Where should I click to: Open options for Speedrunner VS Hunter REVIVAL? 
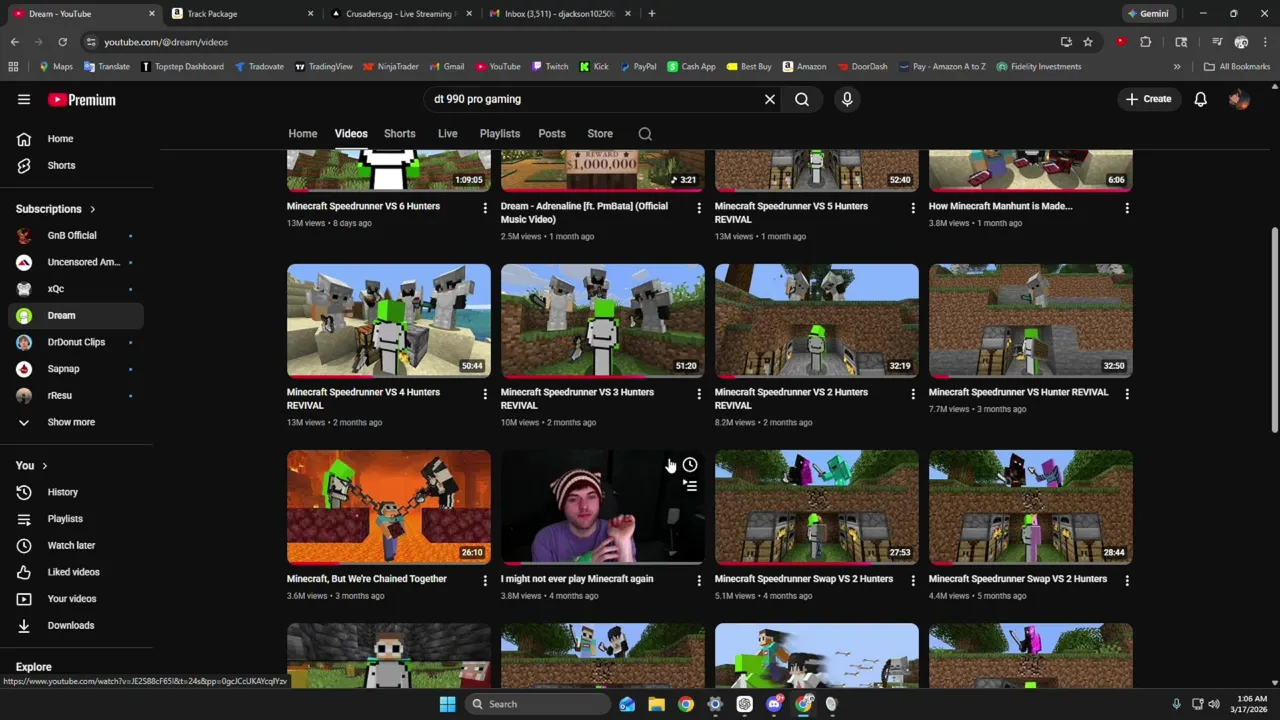(x=1127, y=394)
